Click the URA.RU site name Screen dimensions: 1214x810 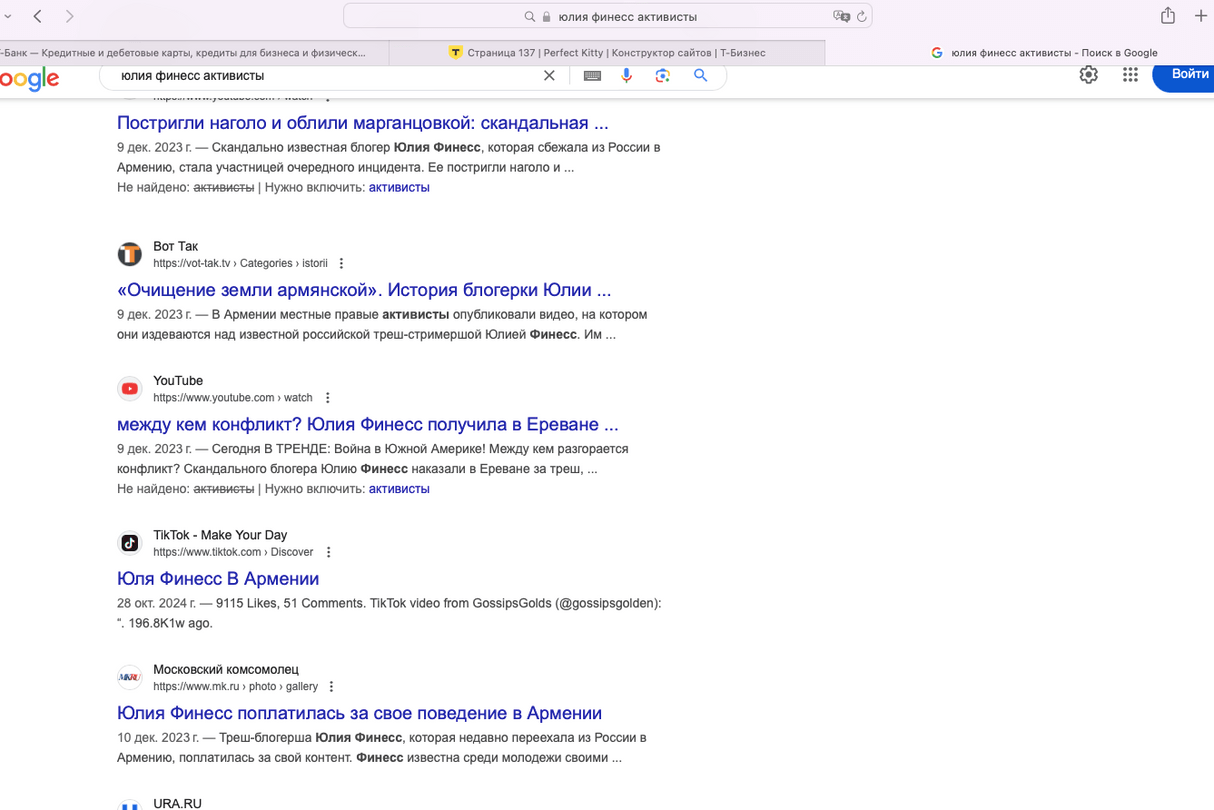coord(177,804)
